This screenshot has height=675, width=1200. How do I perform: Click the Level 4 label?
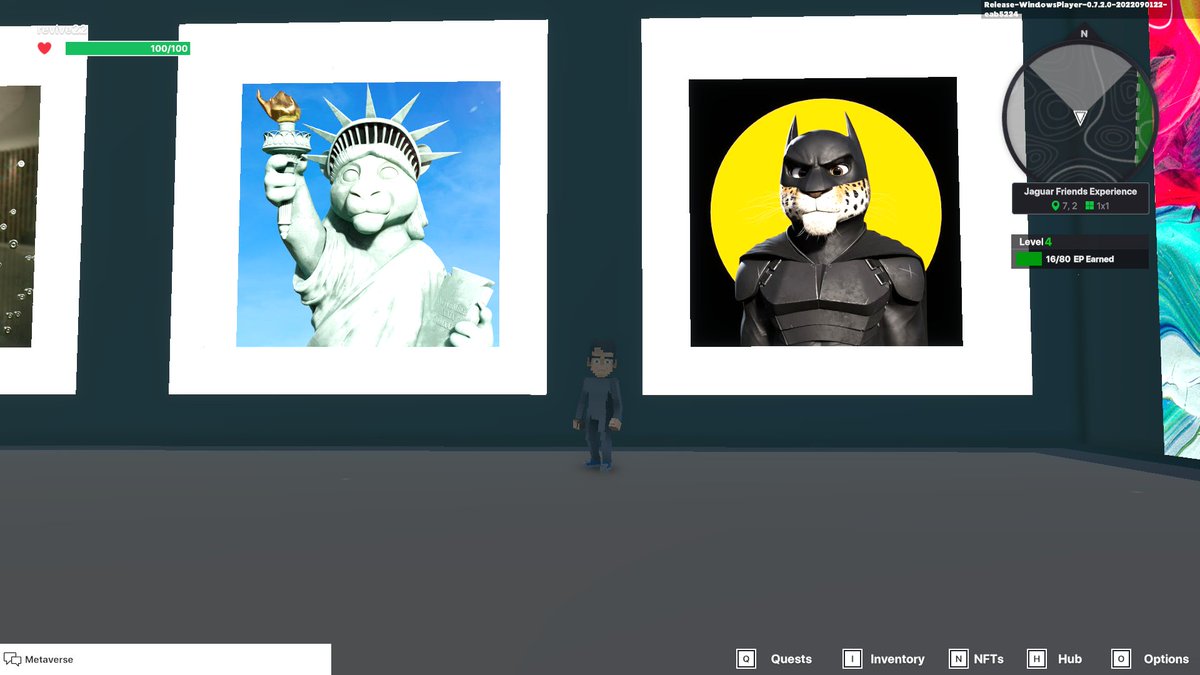coord(1034,242)
